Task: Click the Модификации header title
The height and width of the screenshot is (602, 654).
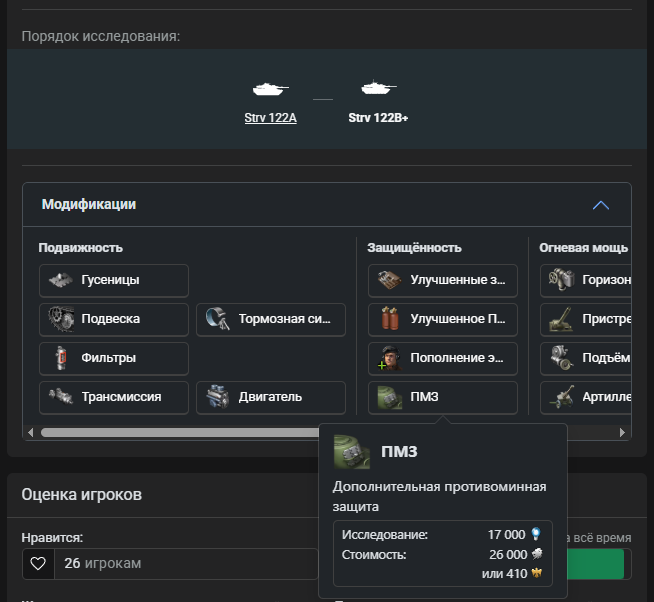Action: pos(89,204)
